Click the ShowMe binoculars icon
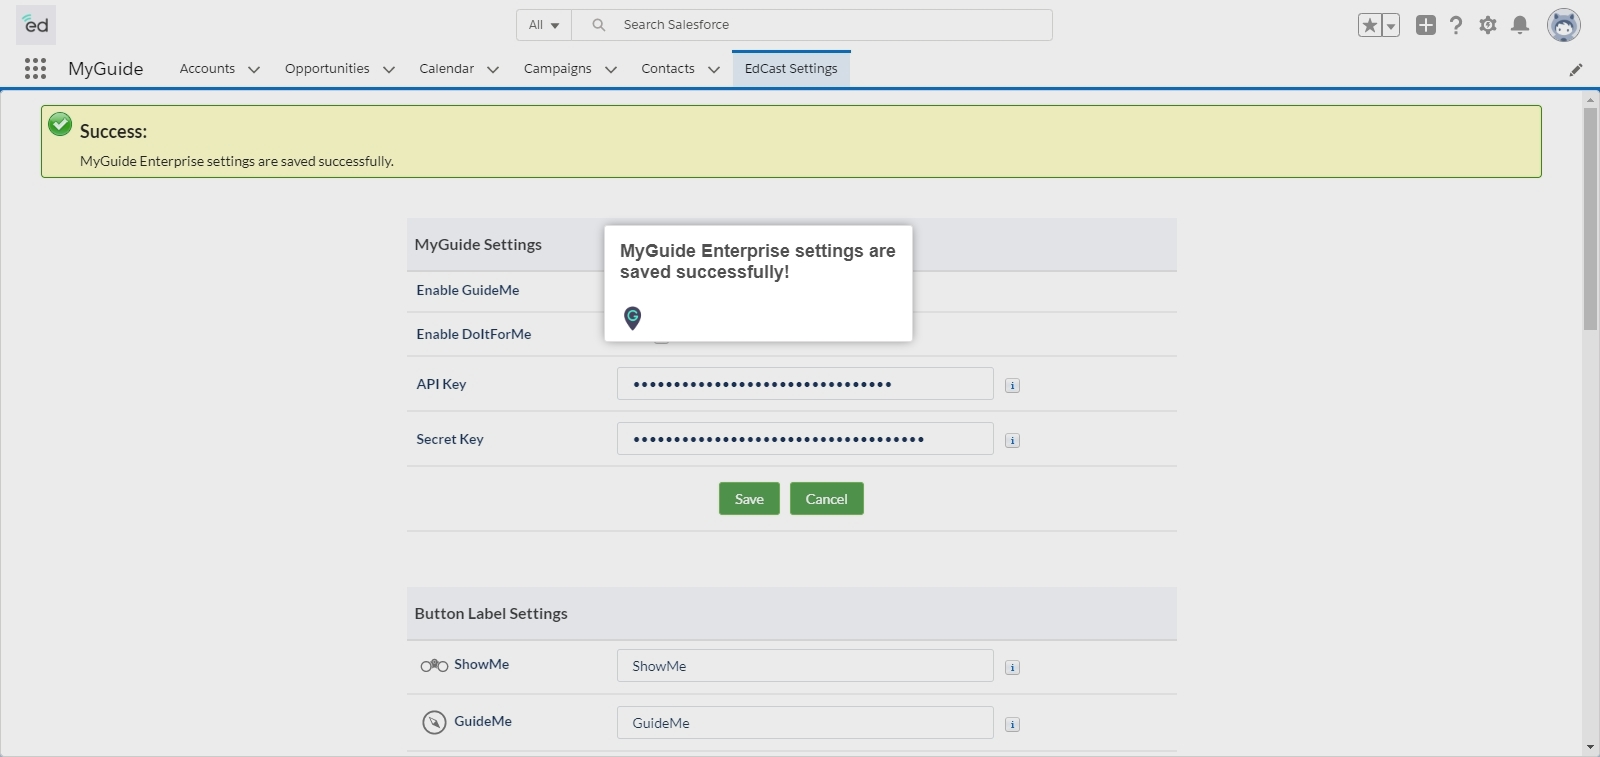This screenshot has width=1600, height=757. pos(434,665)
